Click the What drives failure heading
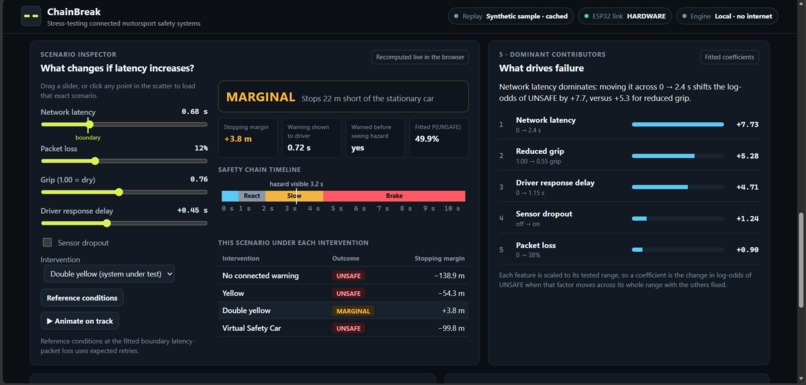806x385 pixels. pos(541,68)
